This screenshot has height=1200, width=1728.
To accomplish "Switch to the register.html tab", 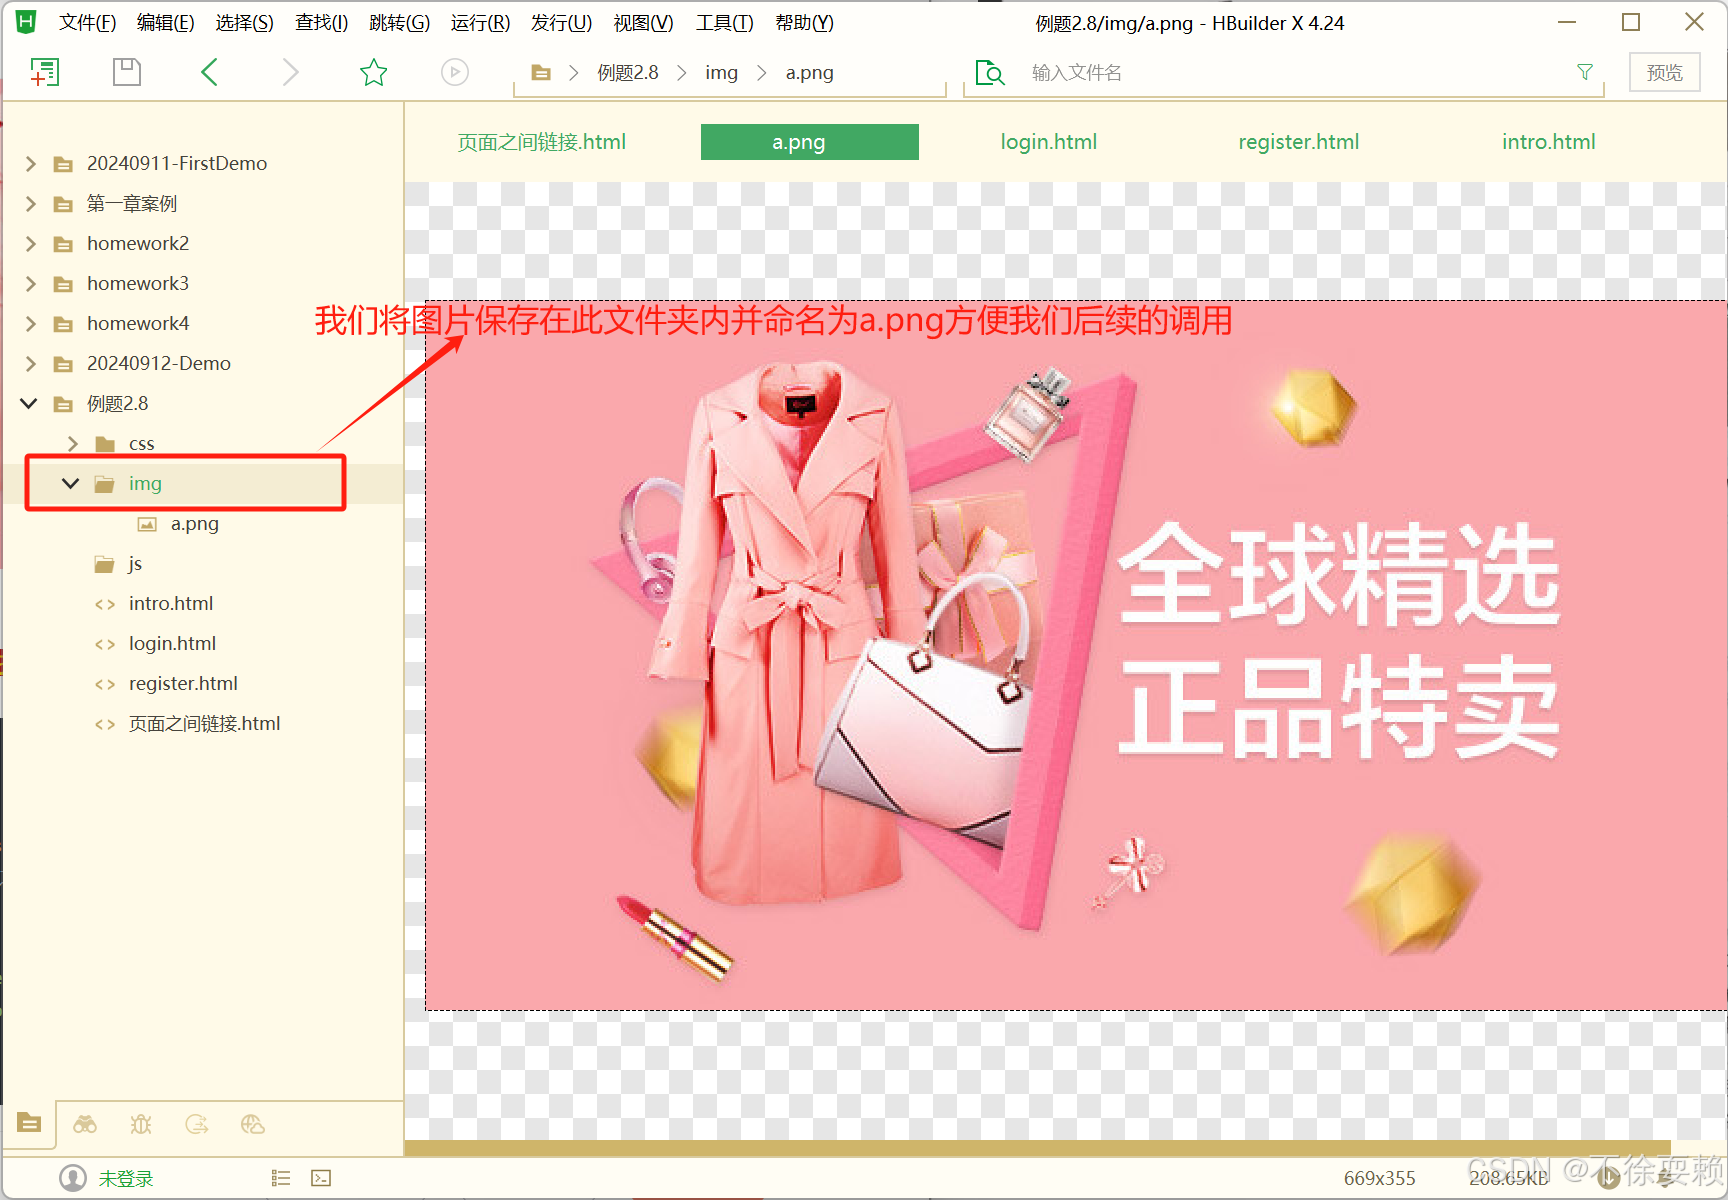I will tap(1299, 142).
